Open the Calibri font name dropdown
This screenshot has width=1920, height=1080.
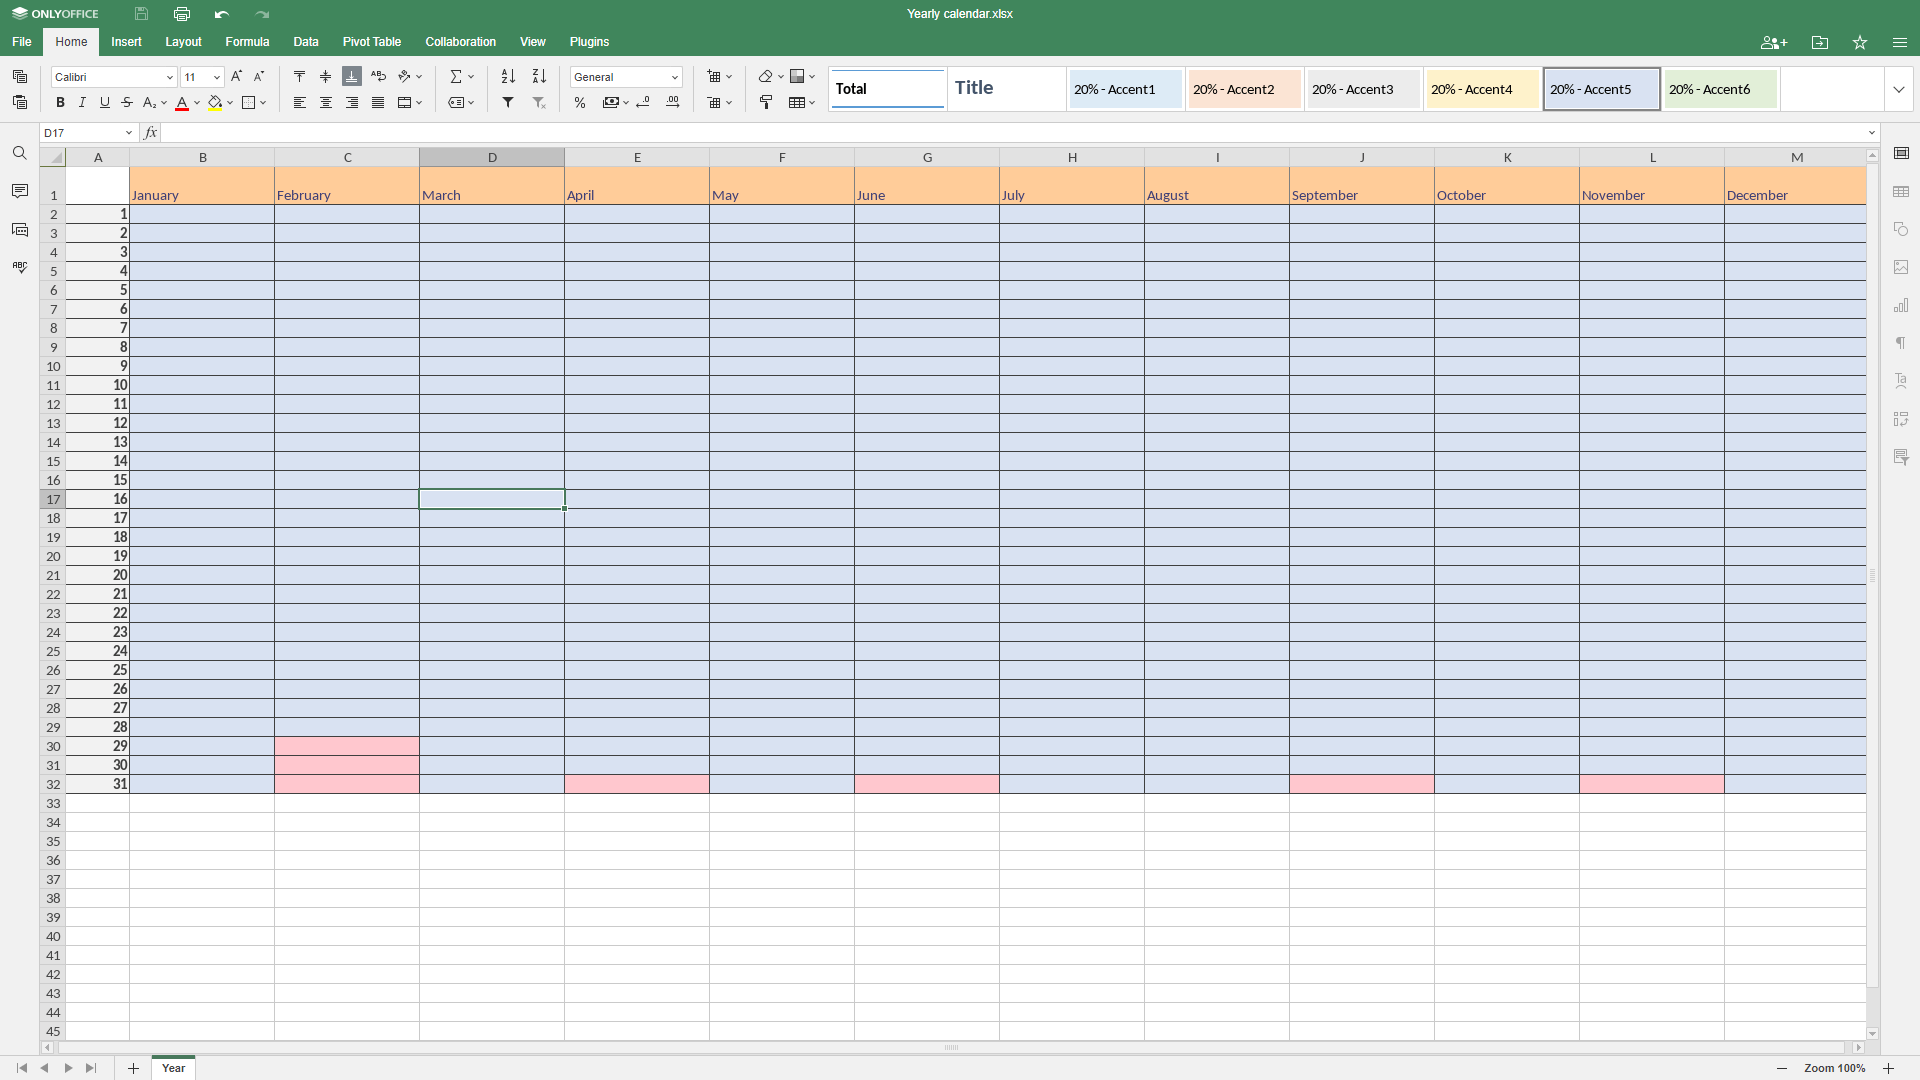pos(169,77)
